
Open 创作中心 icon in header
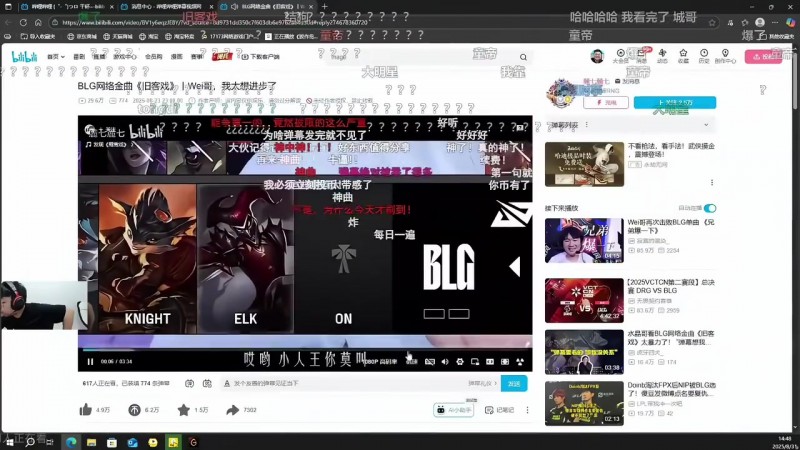pyautogui.click(x=725, y=56)
